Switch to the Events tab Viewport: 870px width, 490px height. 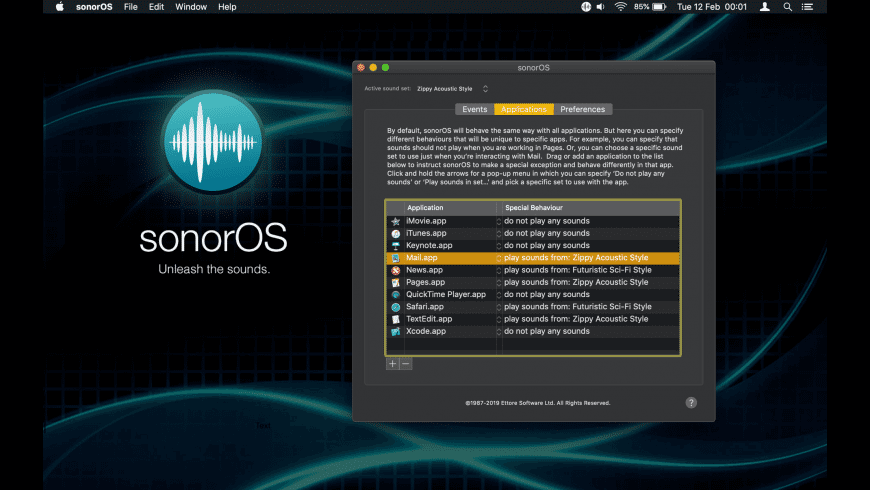475,109
